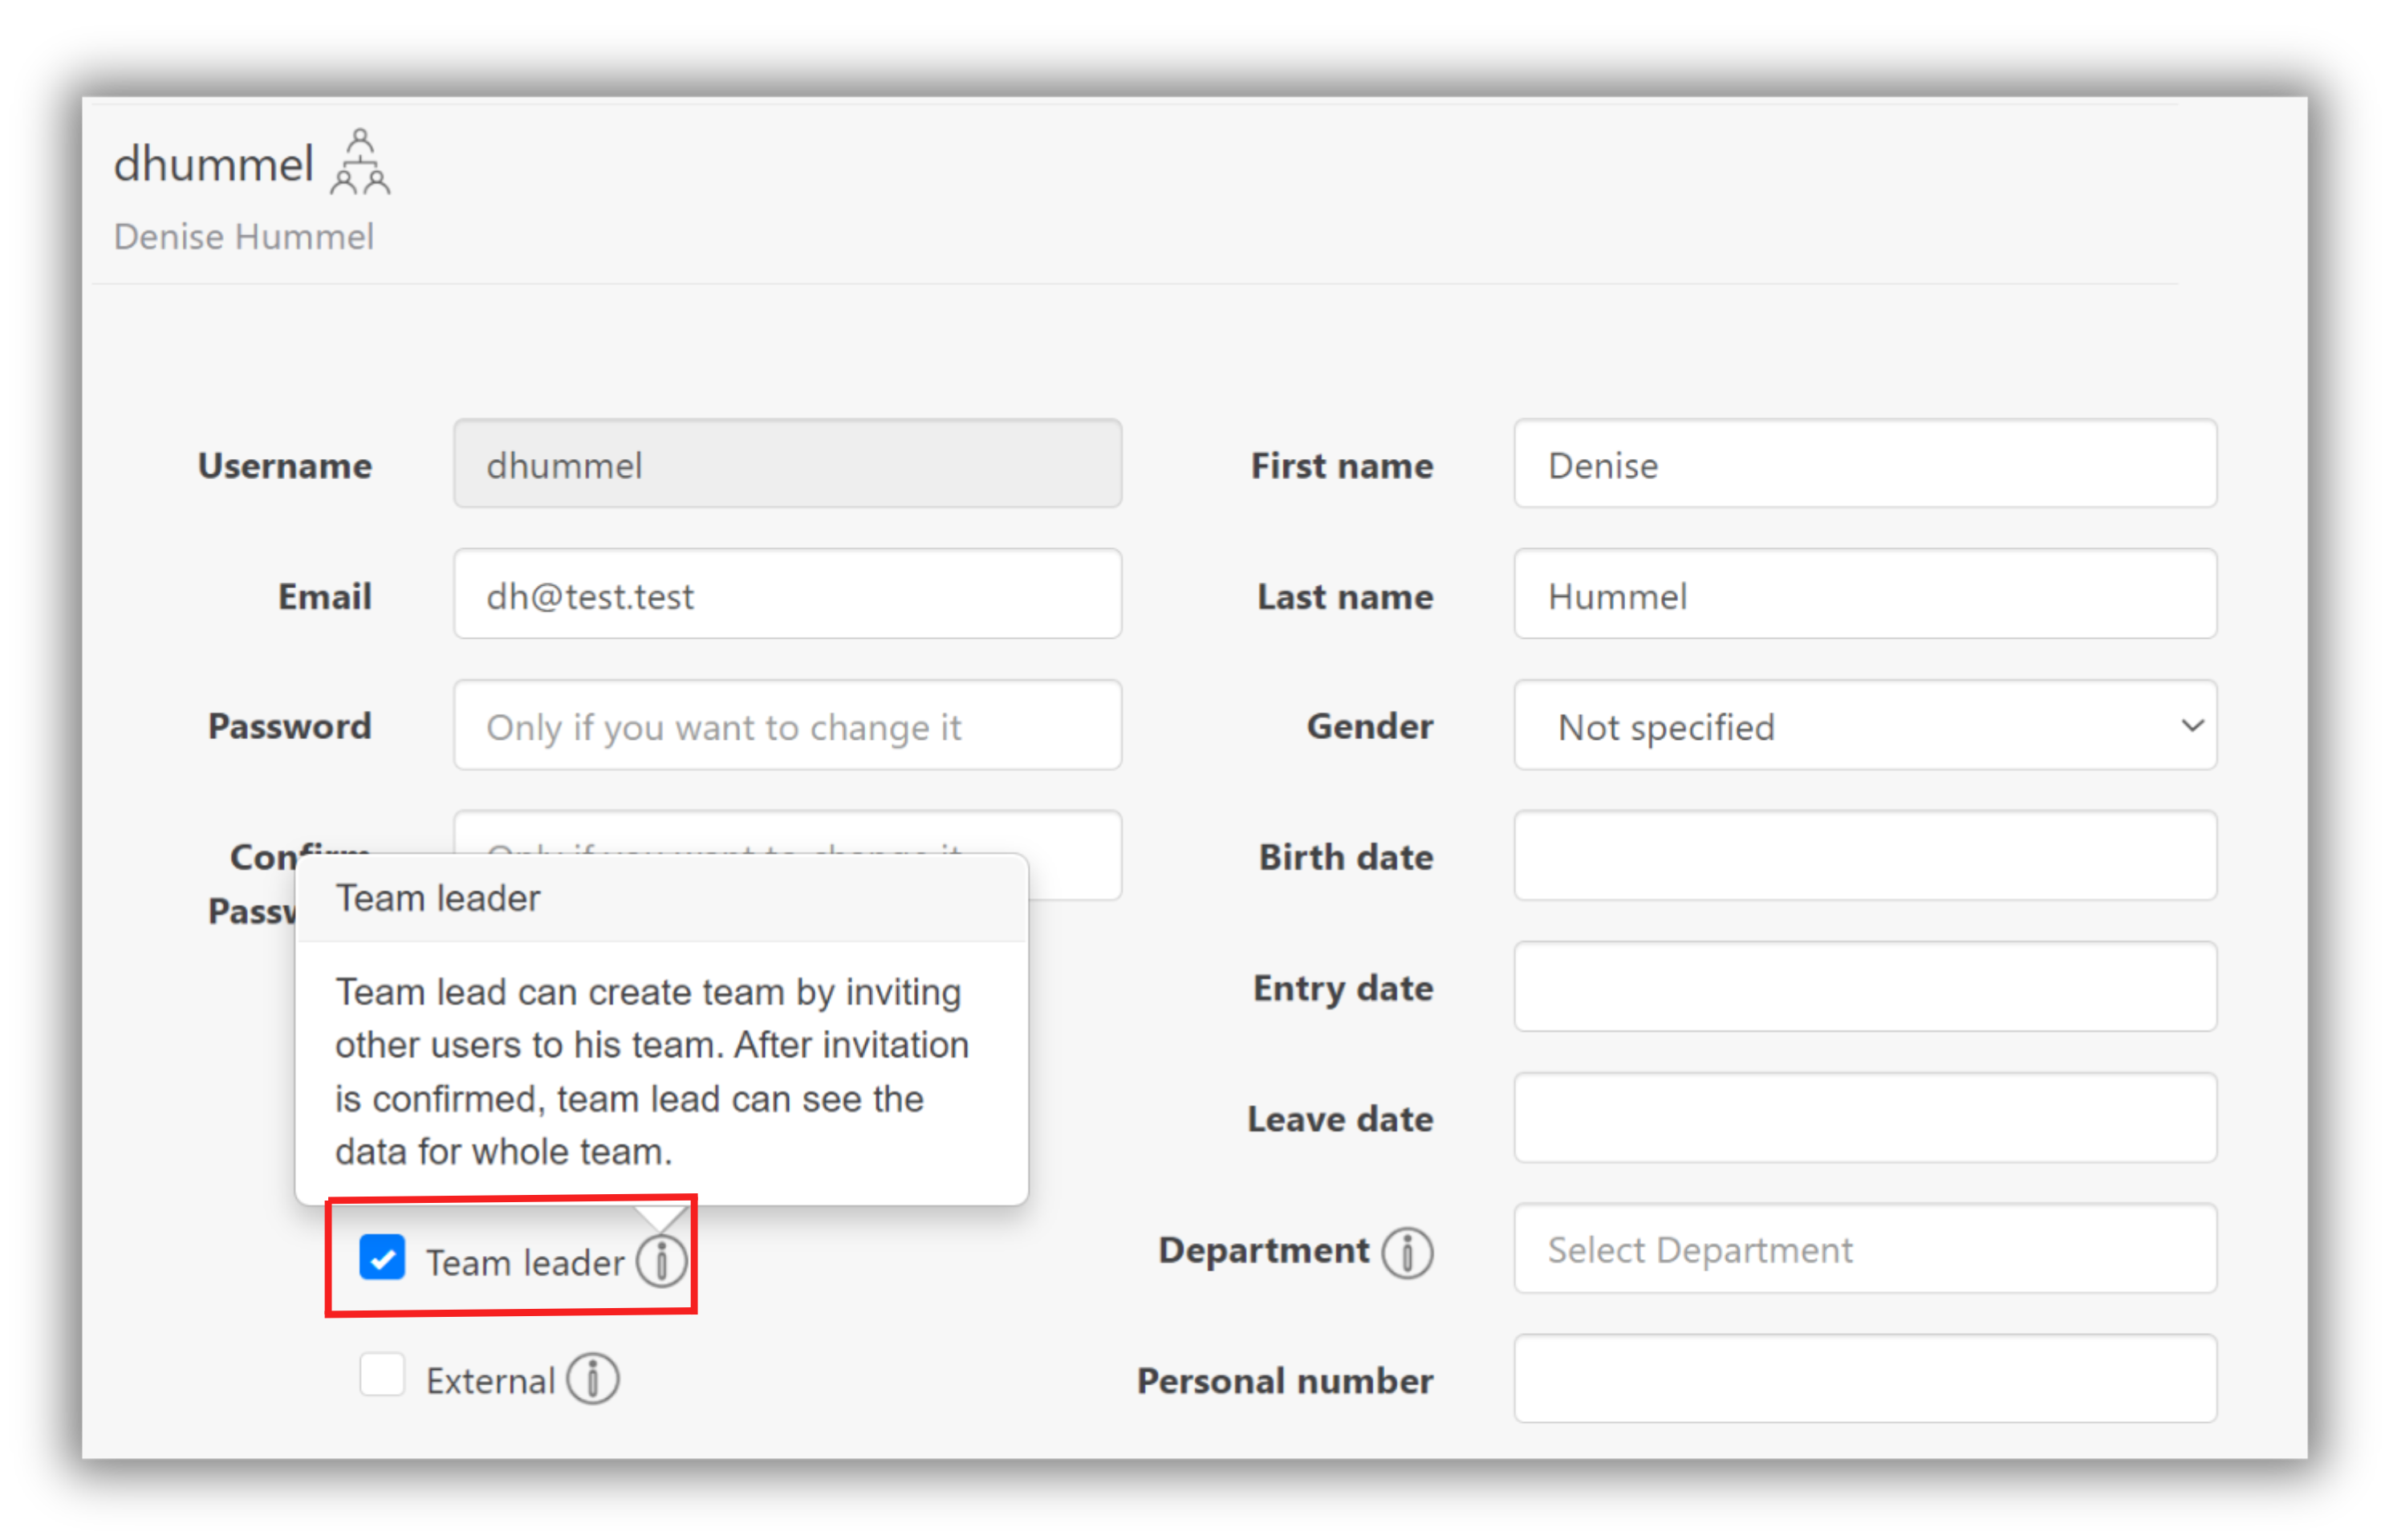
Task: Select the Birth date field
Action: click(1864, 857)
